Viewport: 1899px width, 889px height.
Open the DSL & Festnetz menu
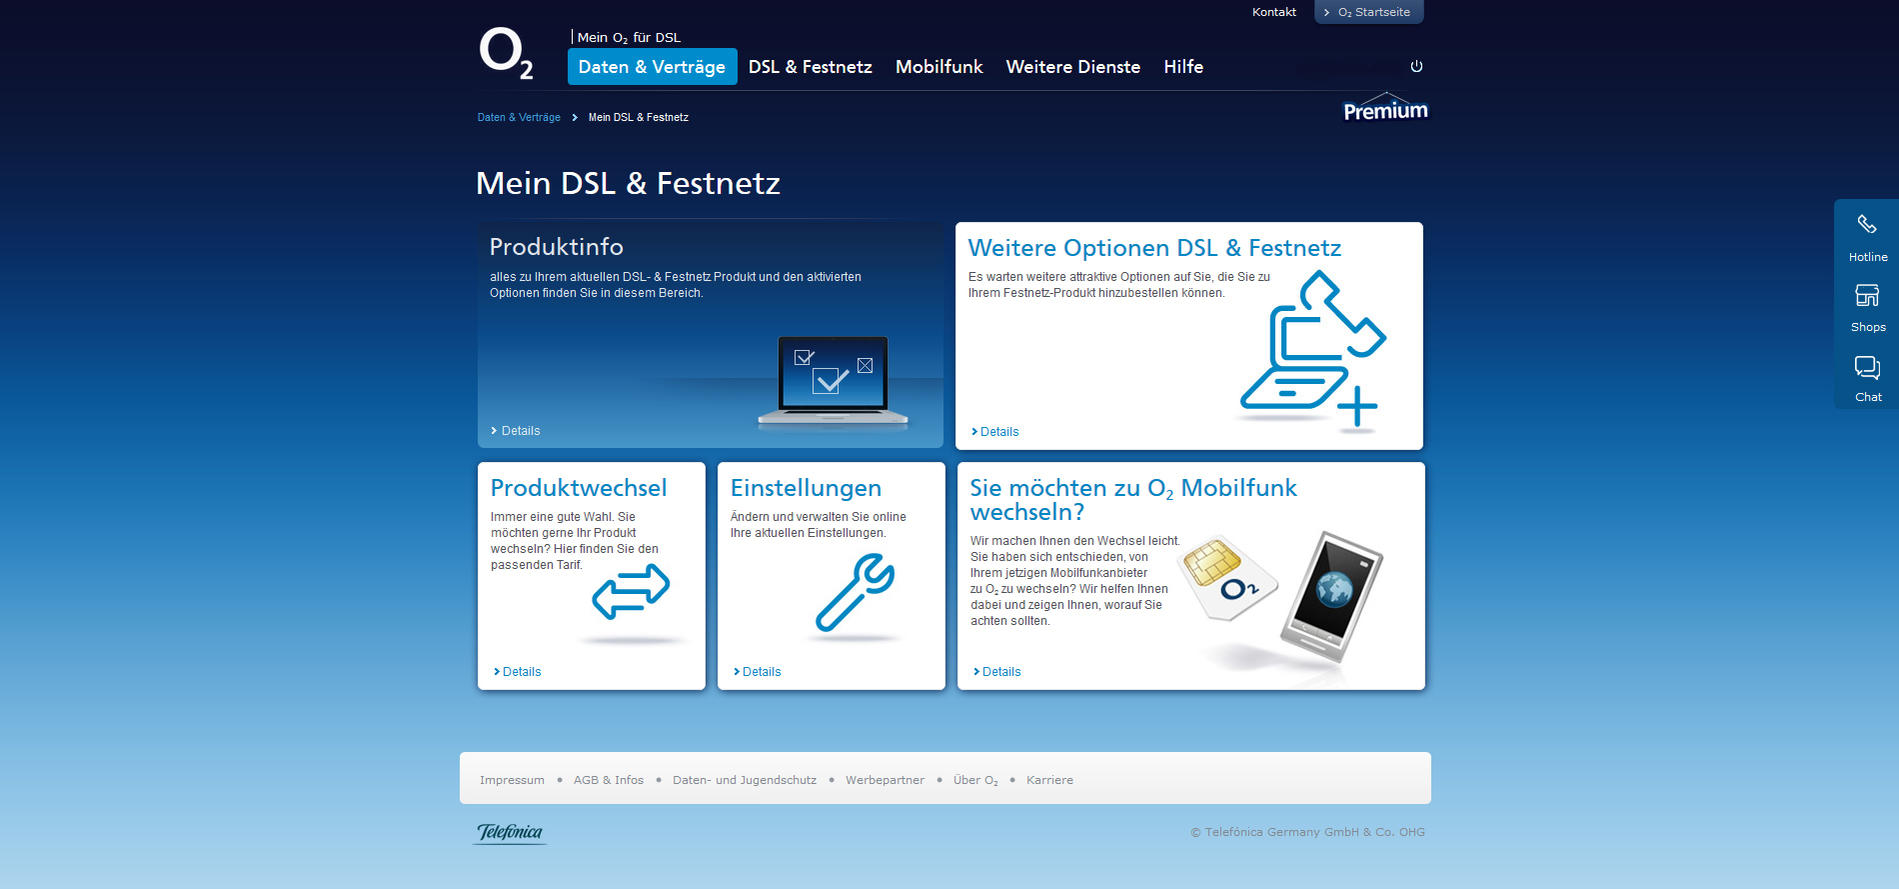pyautogui.click(x=810, y=67)
